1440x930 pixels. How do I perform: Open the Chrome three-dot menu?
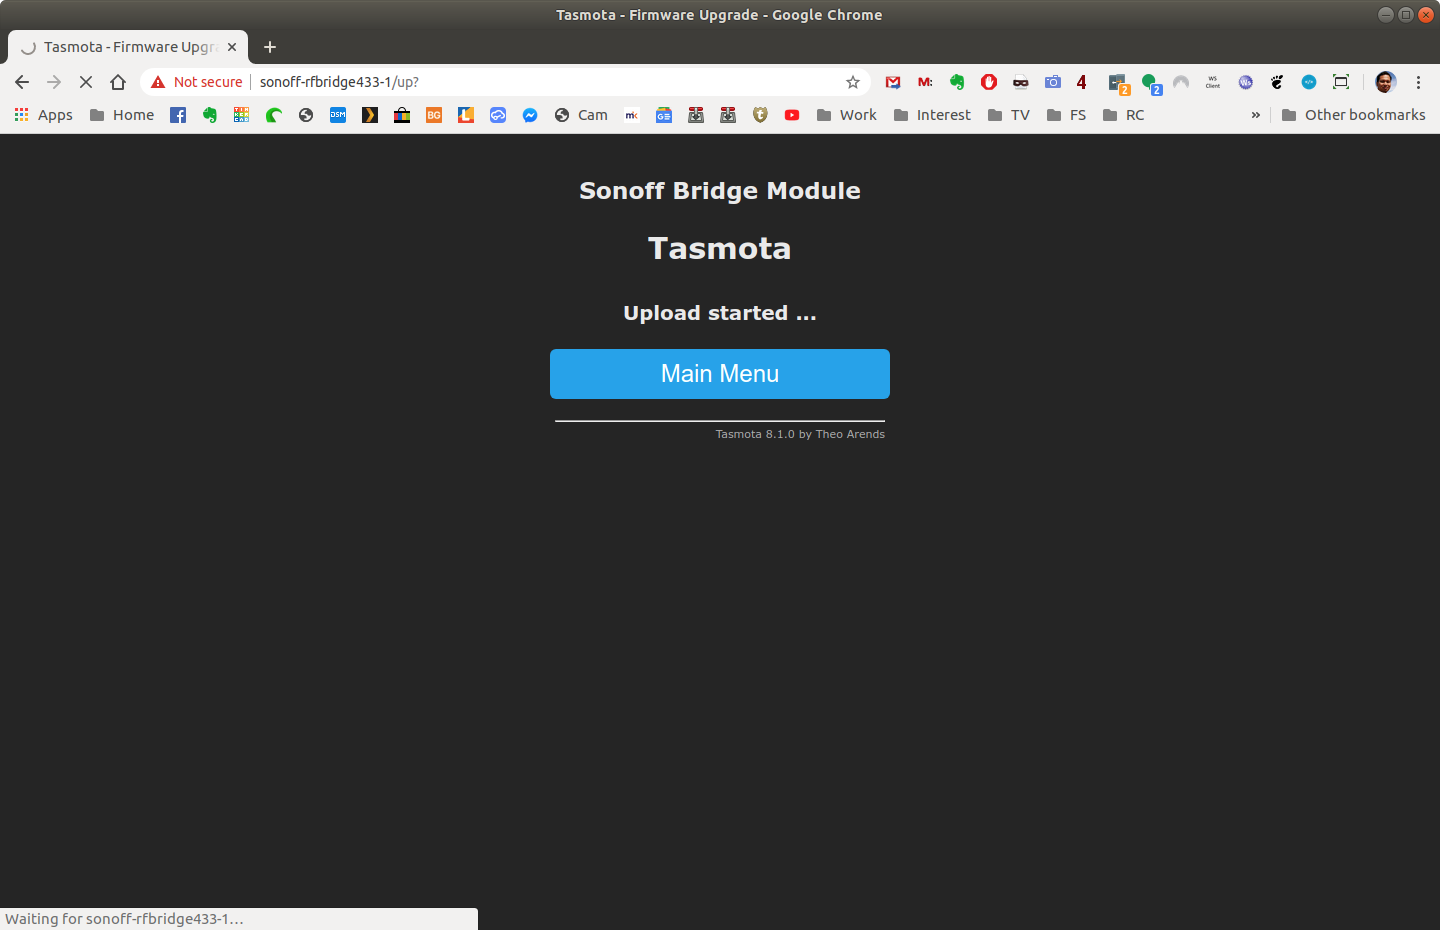click(1418, 82)
